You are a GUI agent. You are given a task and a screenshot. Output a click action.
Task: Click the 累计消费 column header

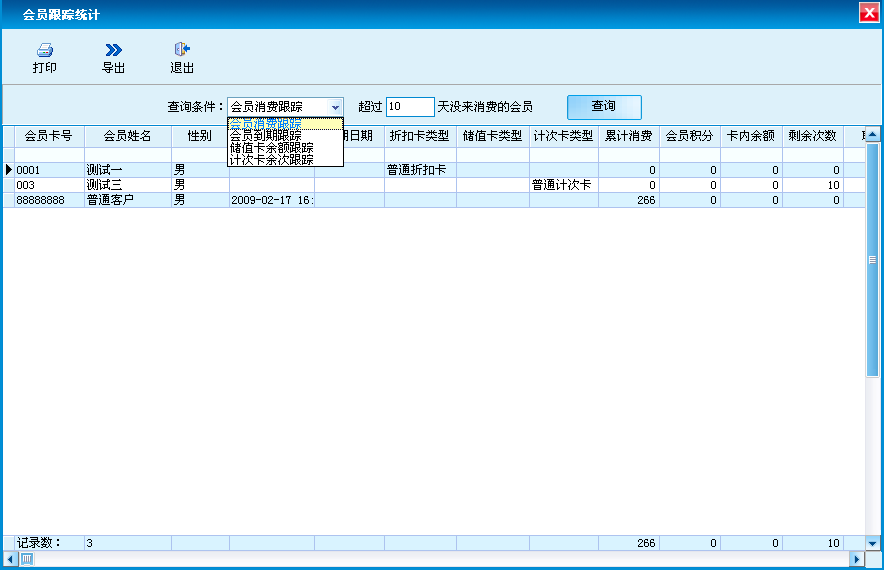pyautogui.click(x=628, y=136)
